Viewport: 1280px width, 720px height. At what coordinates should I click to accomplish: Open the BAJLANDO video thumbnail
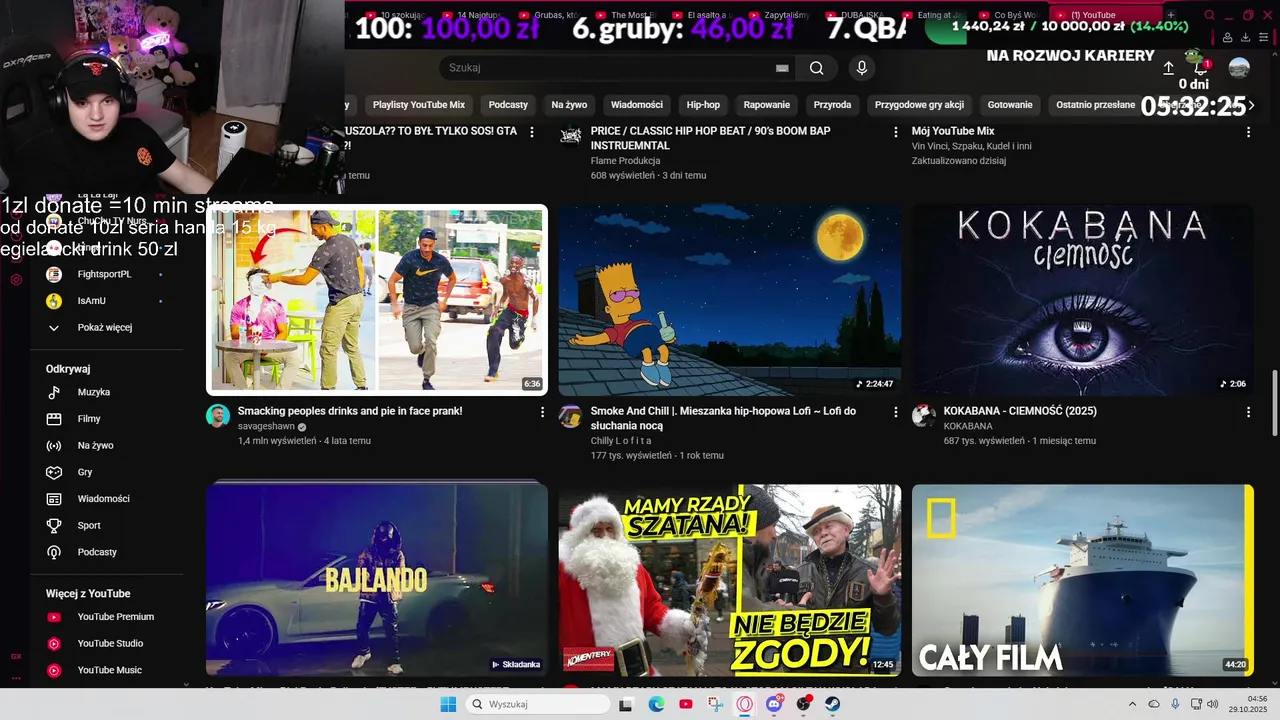tap(377, 580)
